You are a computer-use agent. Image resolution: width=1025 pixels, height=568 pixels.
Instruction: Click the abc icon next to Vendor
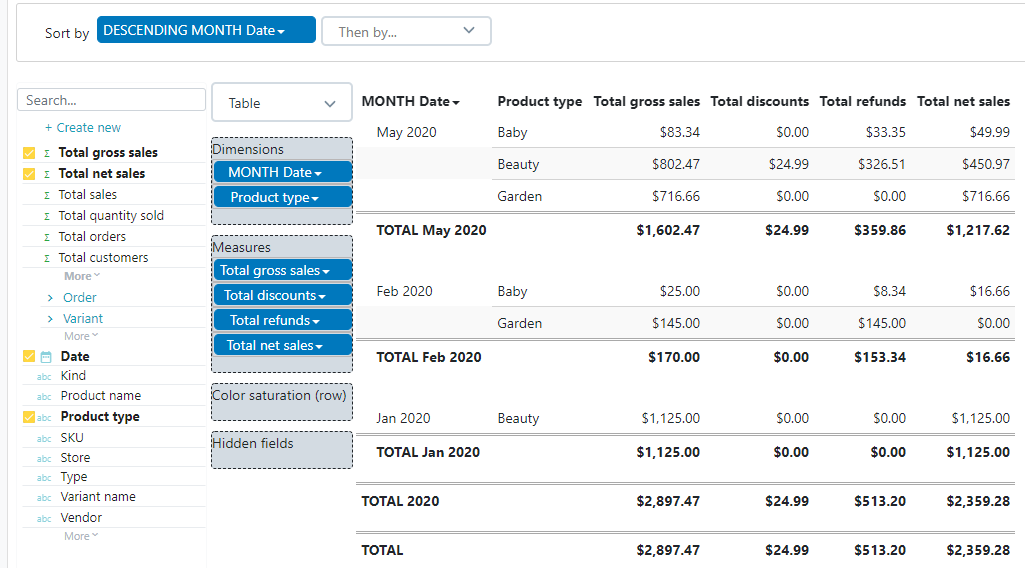(x=44, y=519)
